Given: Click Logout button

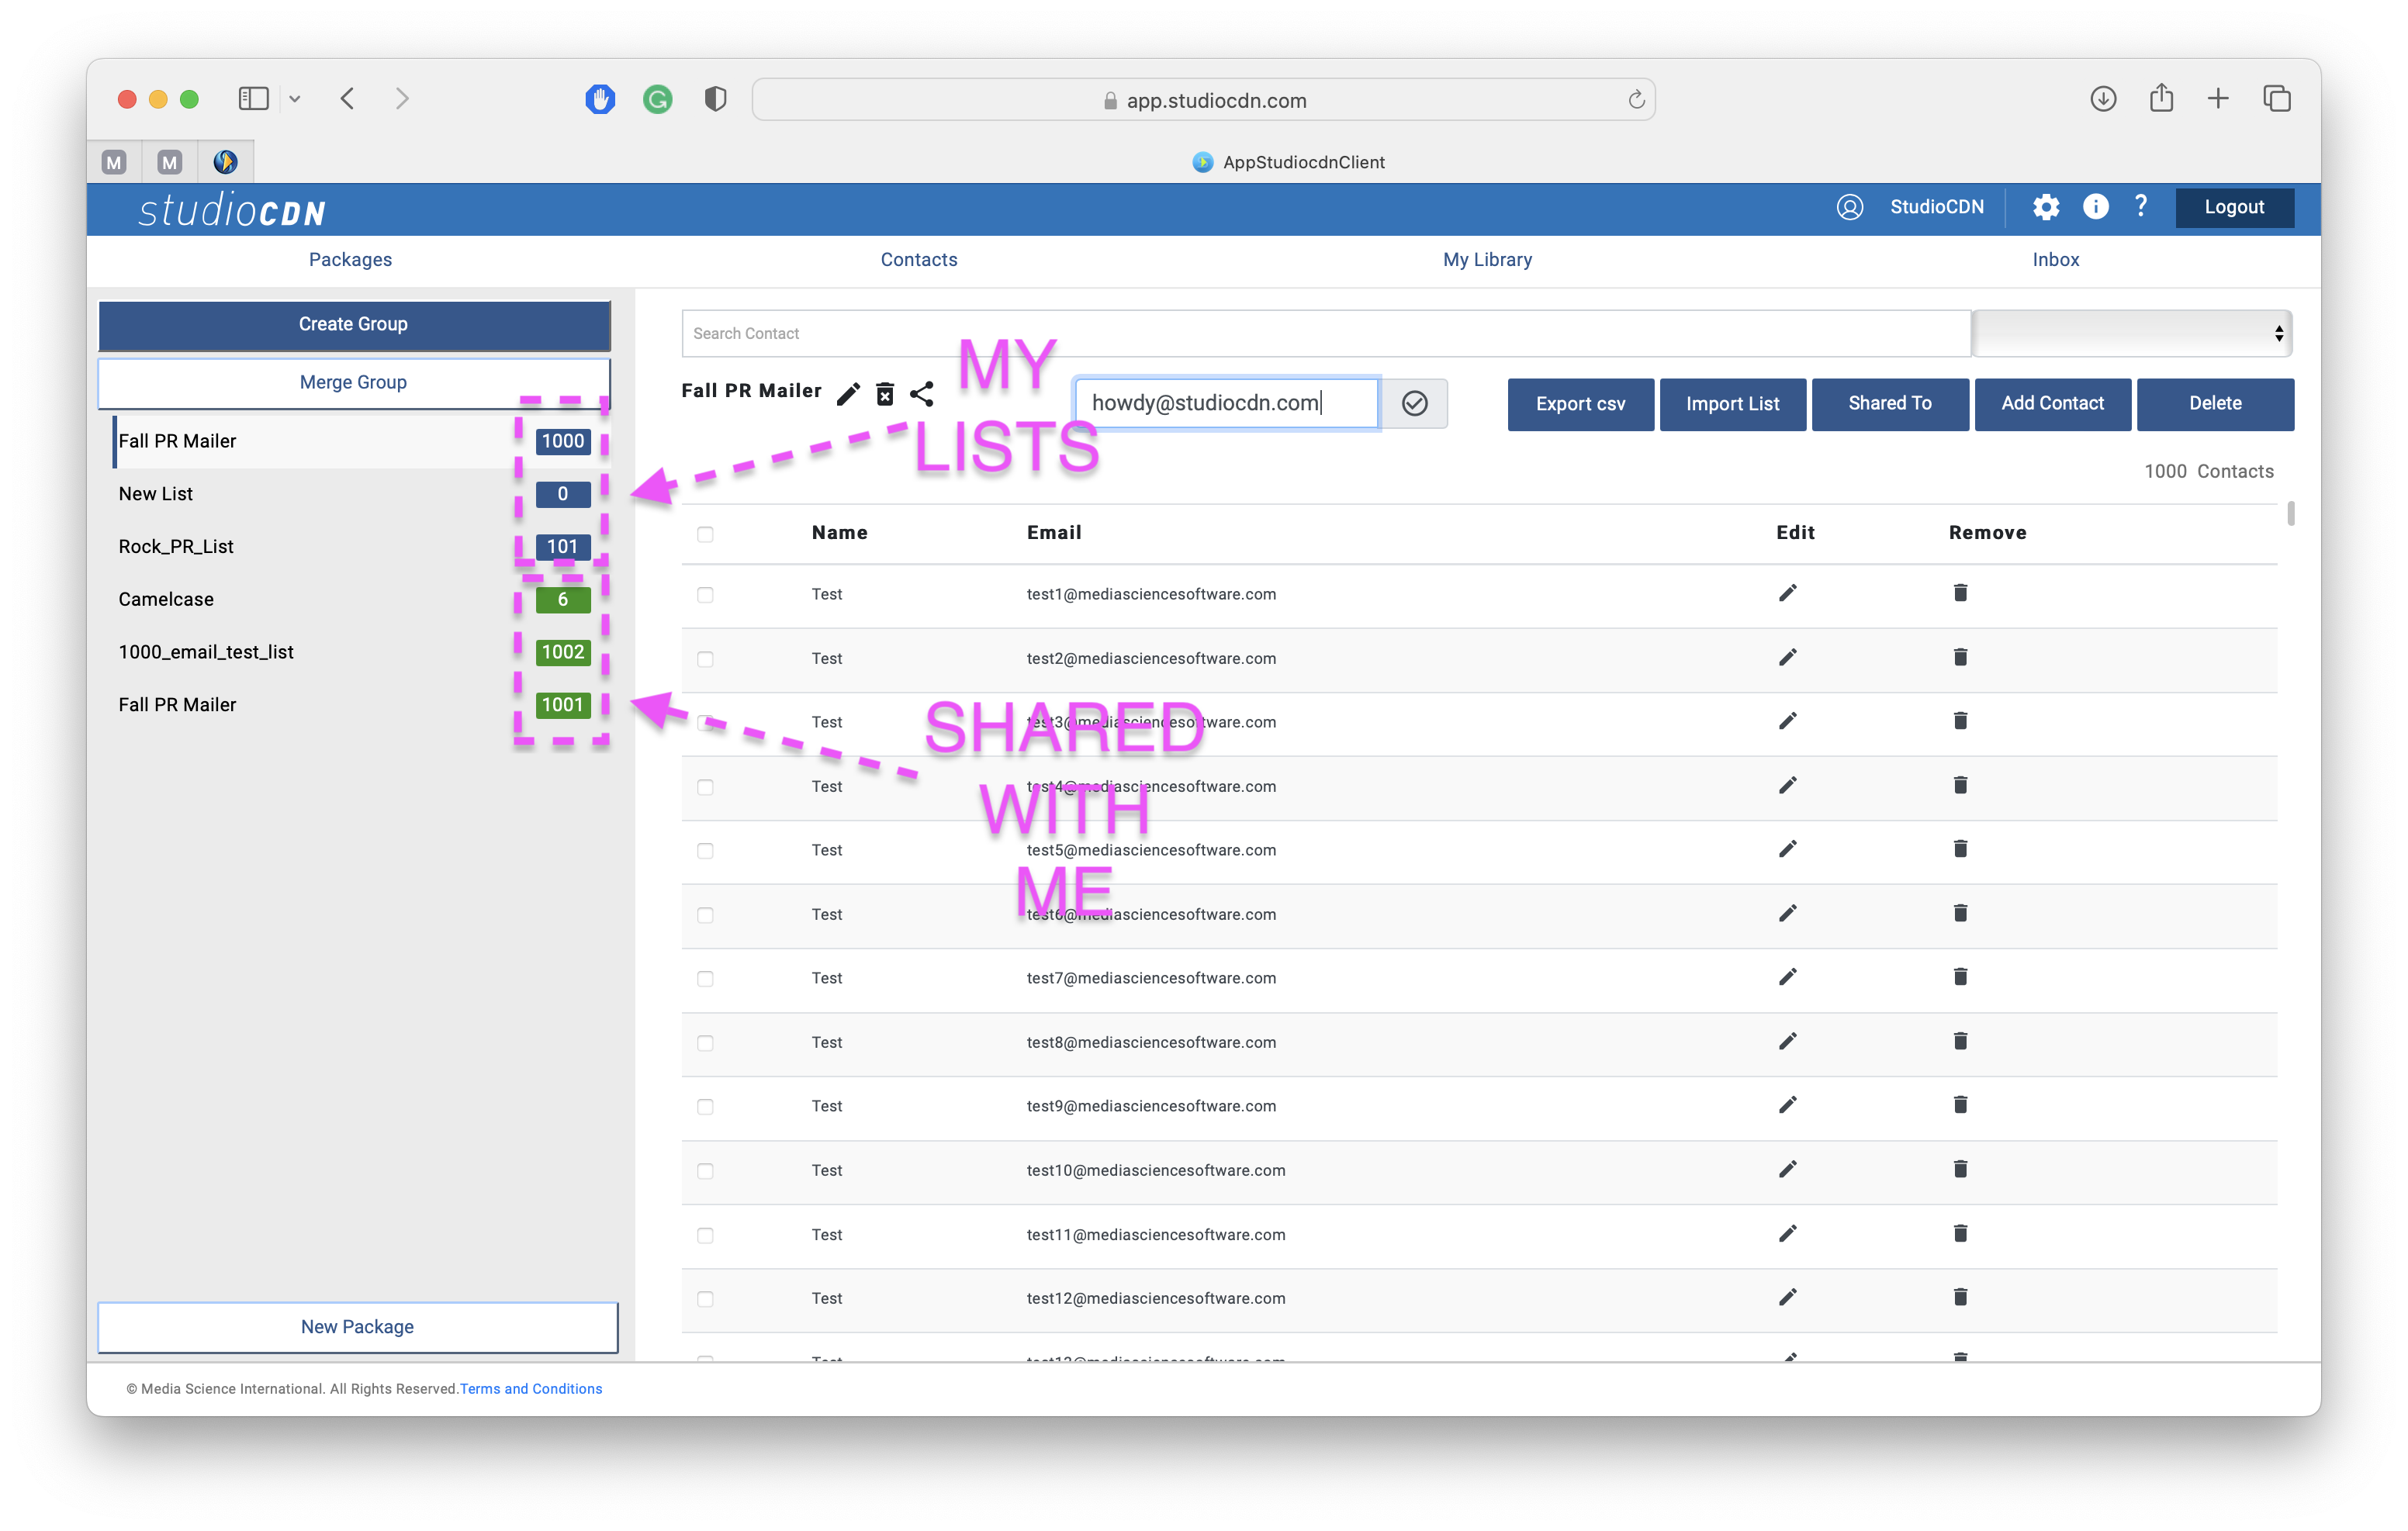Looking at the screenshot, I should click(2234, 207).
